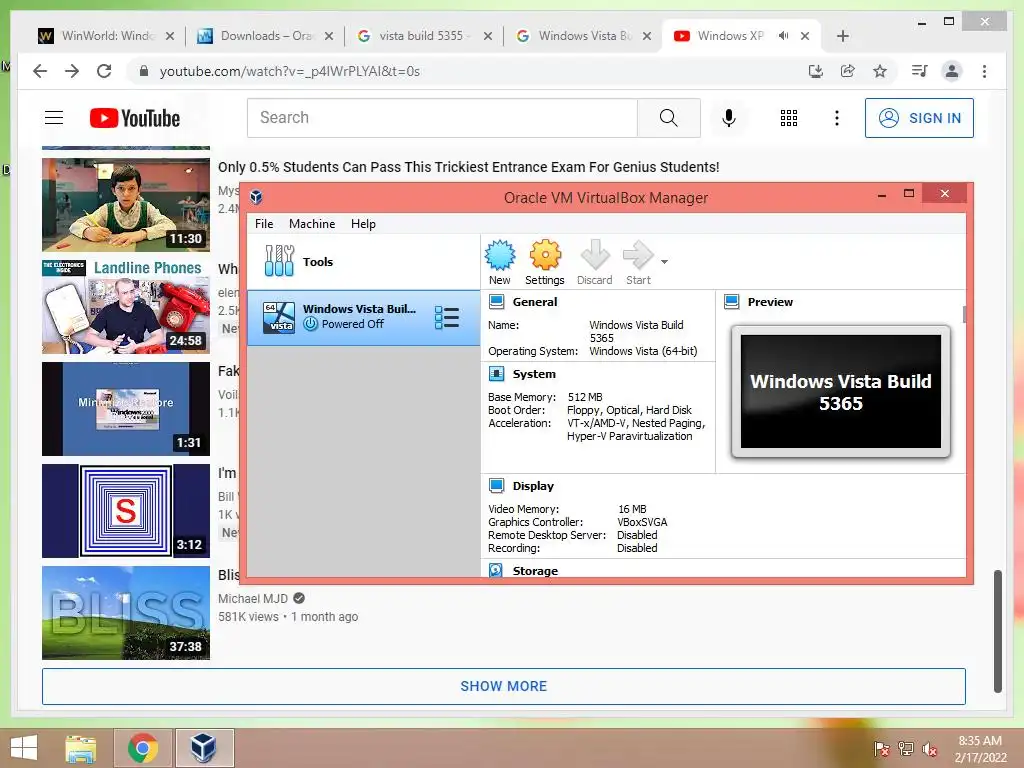Click the System section header
The height and width of the screenshot is (768, 1024).
coord(534,374)
